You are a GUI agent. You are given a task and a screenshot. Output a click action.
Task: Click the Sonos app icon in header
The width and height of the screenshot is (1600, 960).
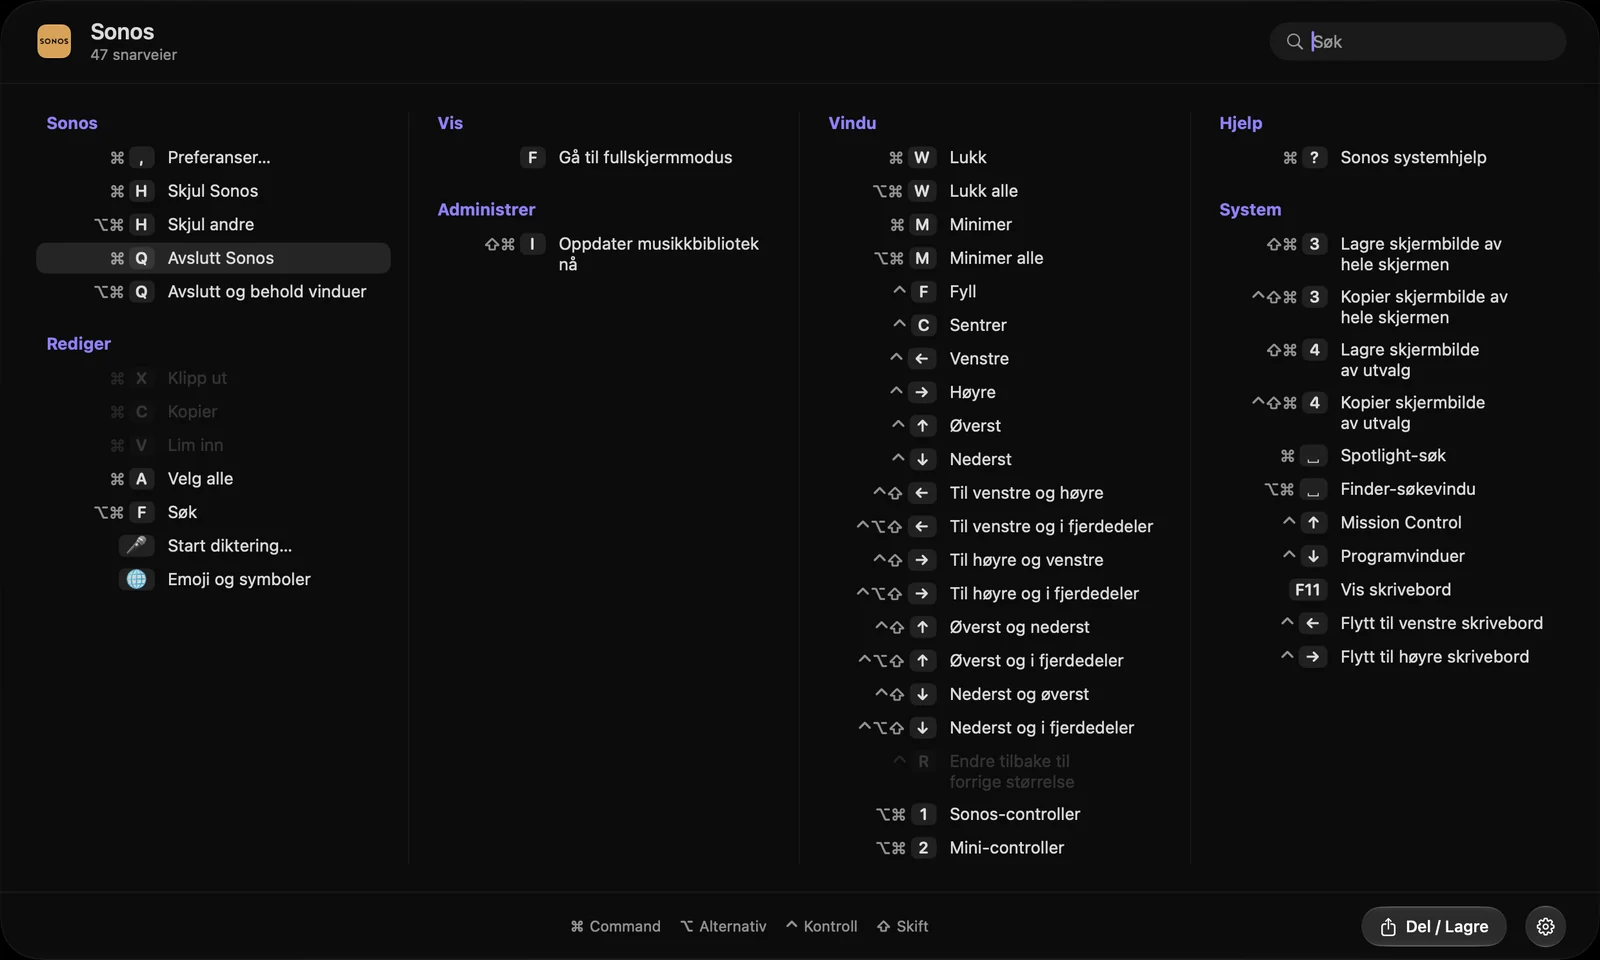click(54, 41)
